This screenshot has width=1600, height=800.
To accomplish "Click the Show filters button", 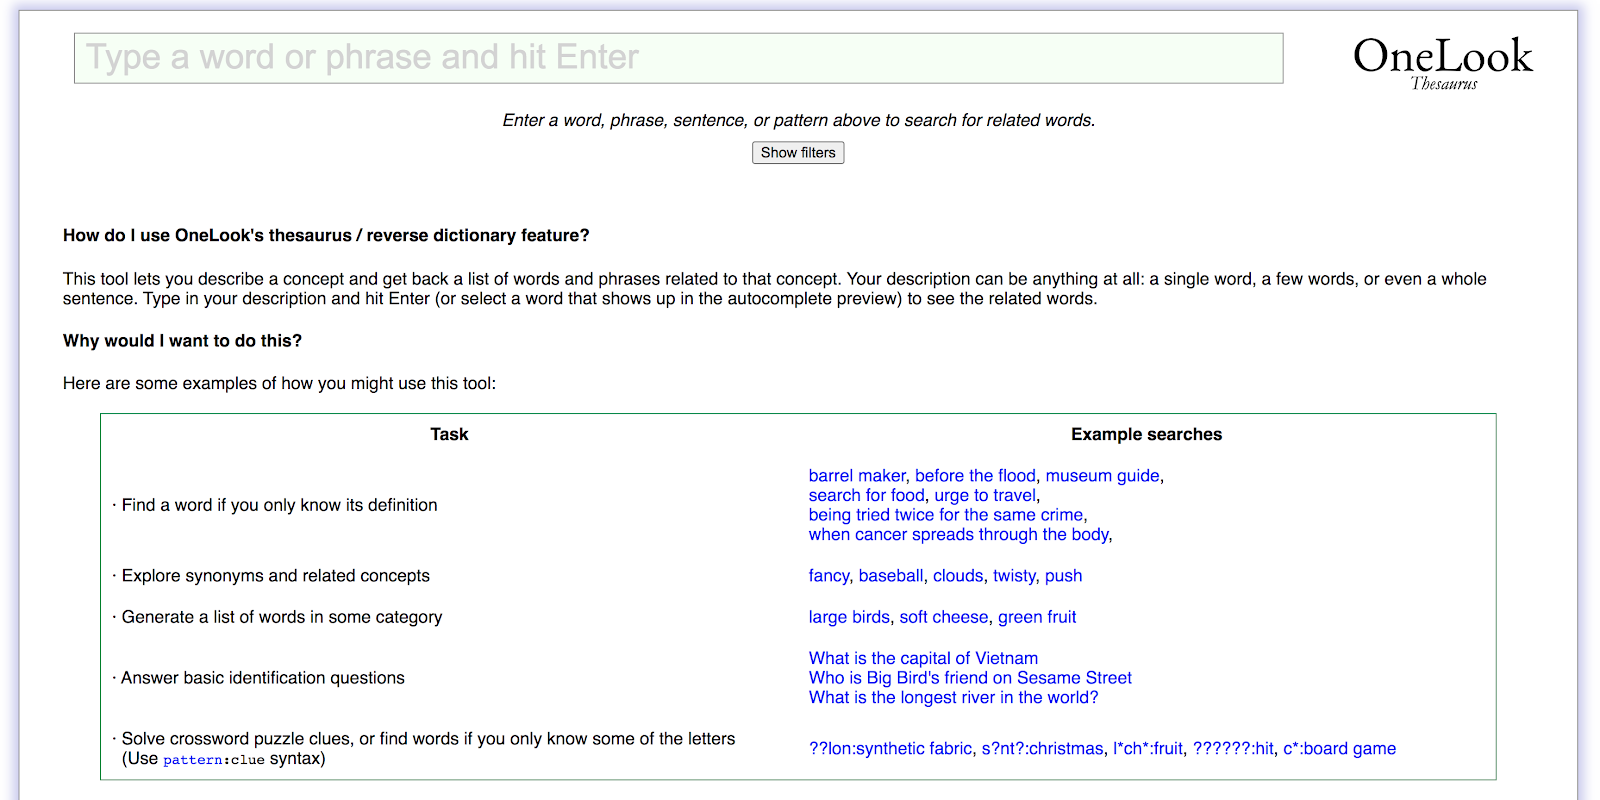I will [x=798, y=153].
